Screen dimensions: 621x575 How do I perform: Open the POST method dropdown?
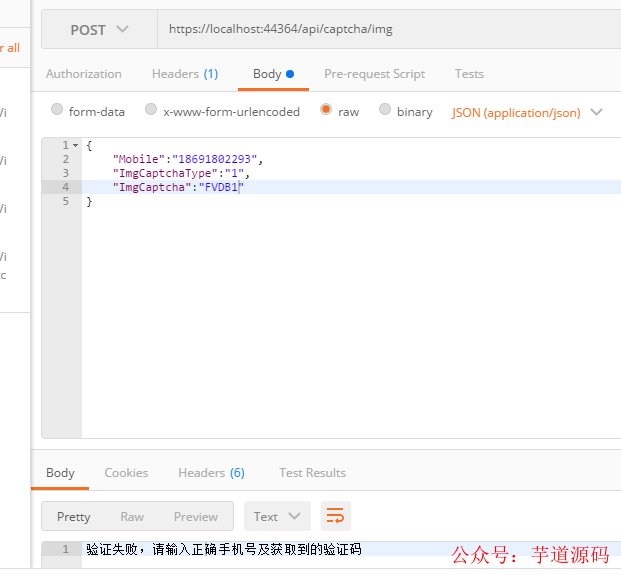(x=99, y=30)
